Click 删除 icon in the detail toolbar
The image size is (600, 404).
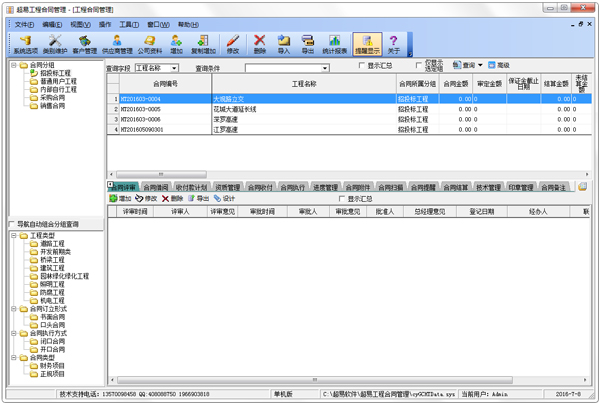click(x=172, y=198)
